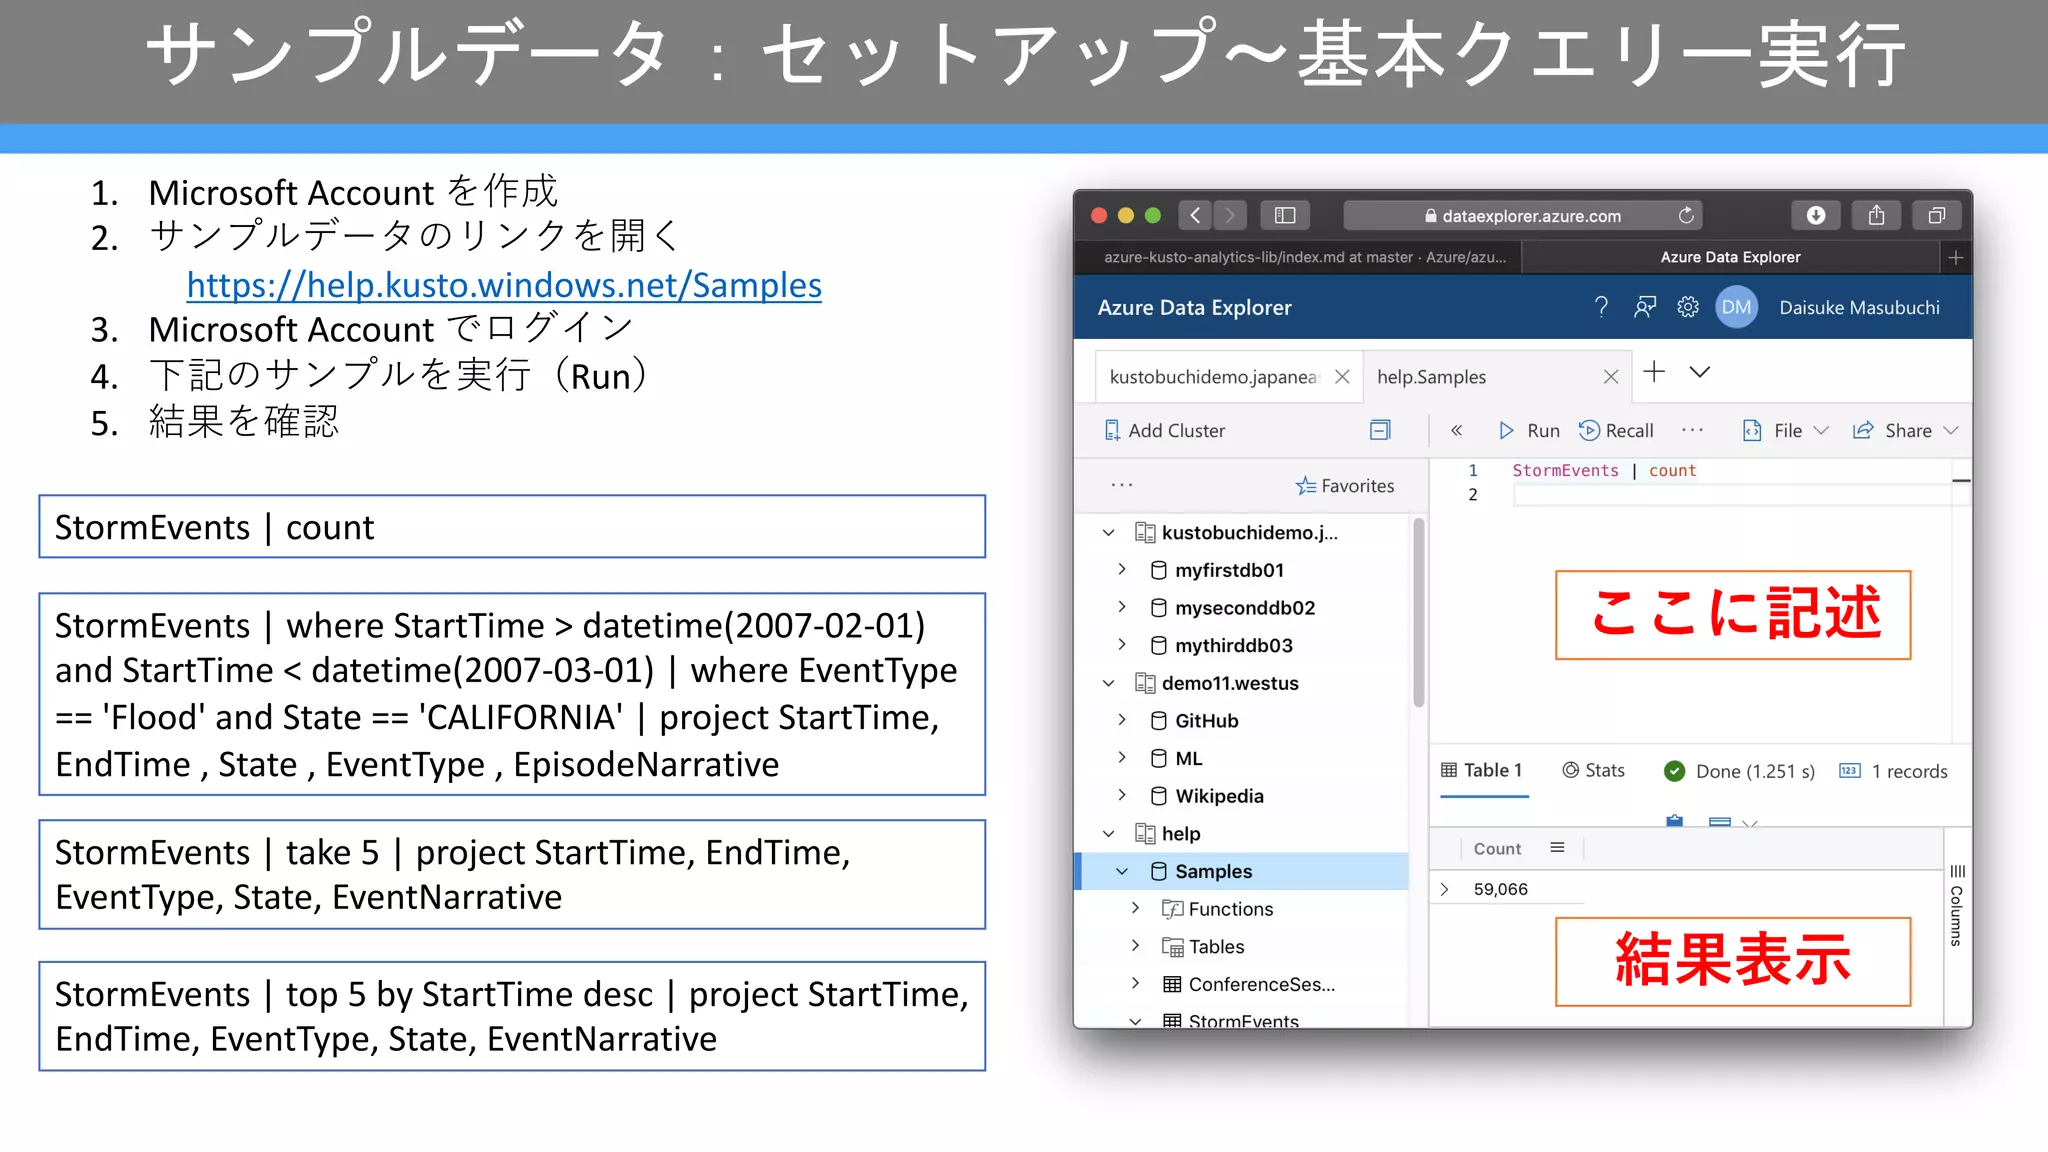Collapse the cluster pane double chevron
The image size is (2048, 1152).
click(x=1456, y=431)
